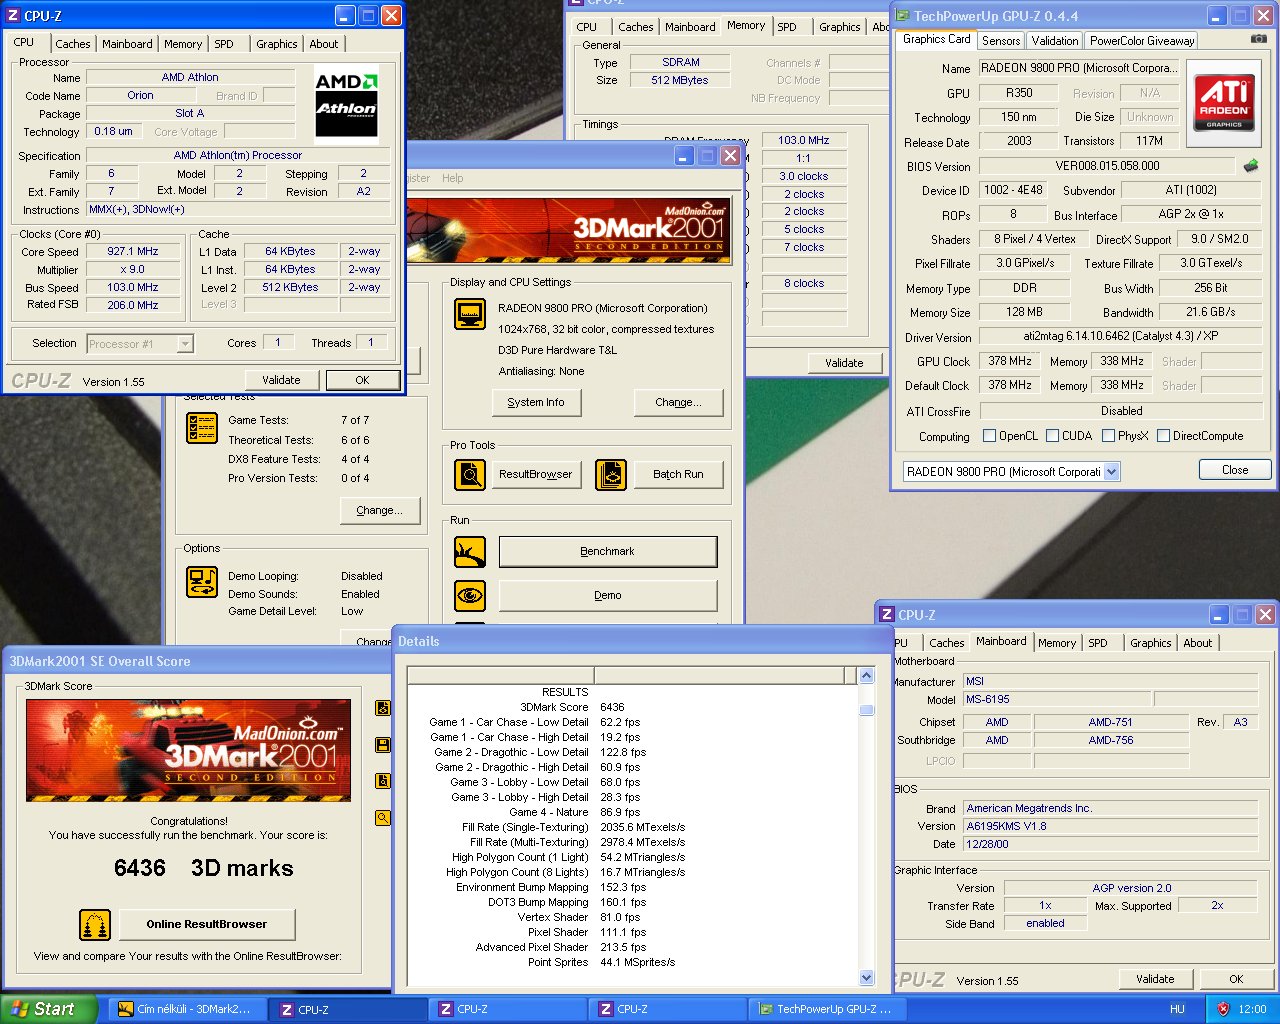Click the '6436 3D marks' score text
This screenshot has width=1280, height=1024.
pyautogui.click(x=204, y=868)
